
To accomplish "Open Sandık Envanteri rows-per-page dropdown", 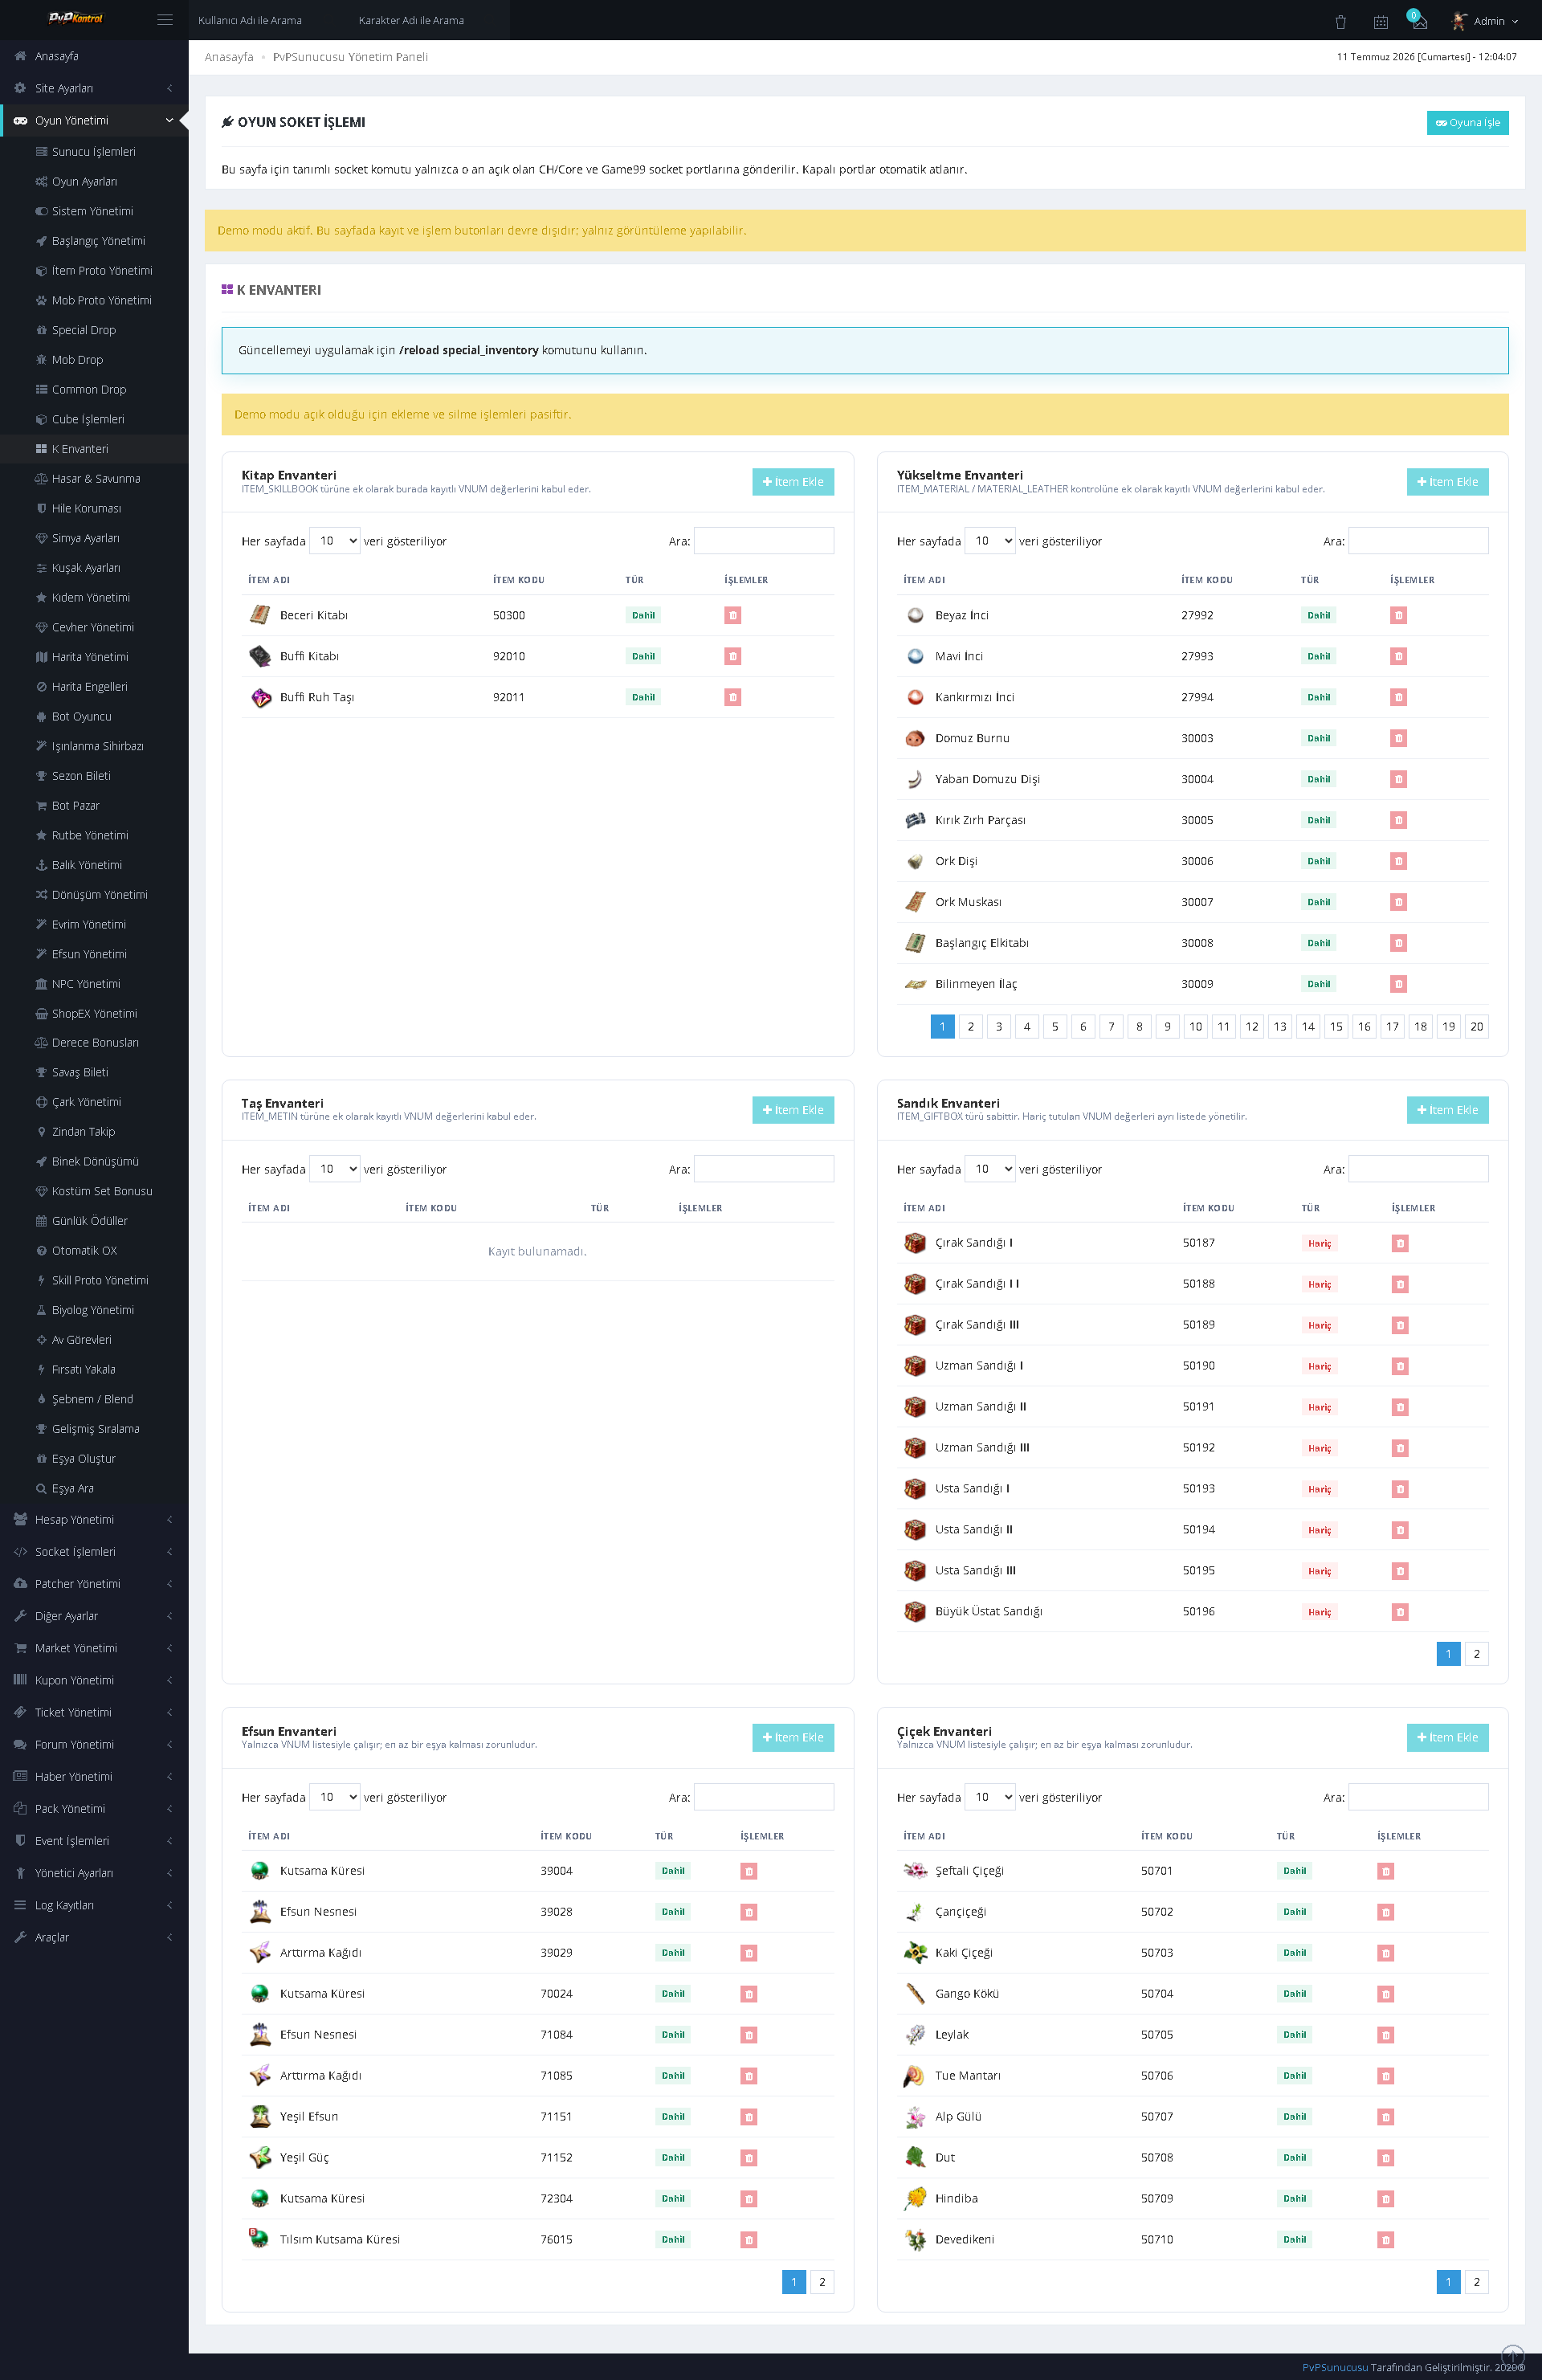I will 989,1169.
